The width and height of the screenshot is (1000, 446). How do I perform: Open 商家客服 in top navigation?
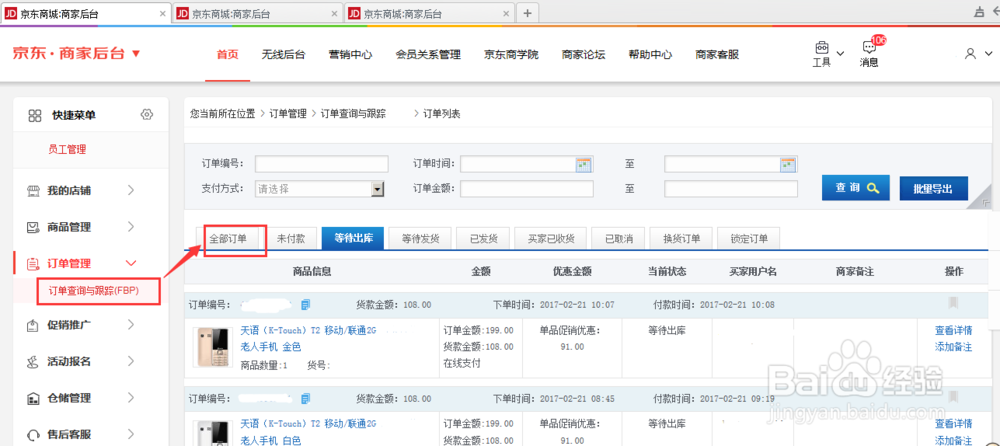(717, 55)
